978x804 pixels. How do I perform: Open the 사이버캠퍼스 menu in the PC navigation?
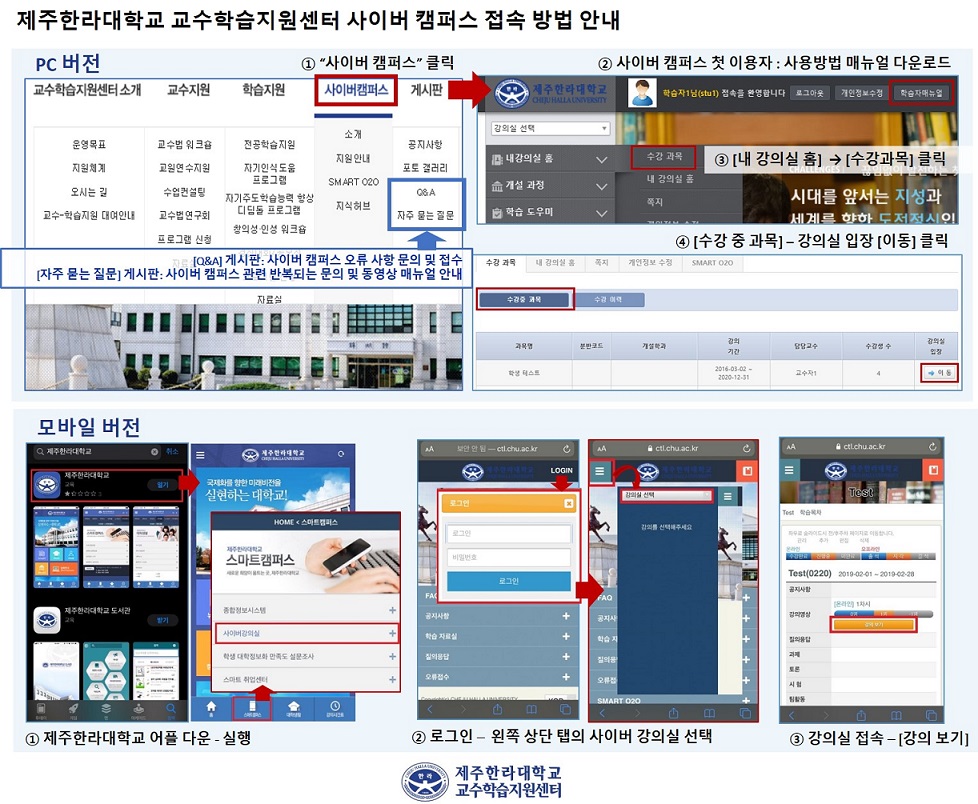[x=356, y=90]
